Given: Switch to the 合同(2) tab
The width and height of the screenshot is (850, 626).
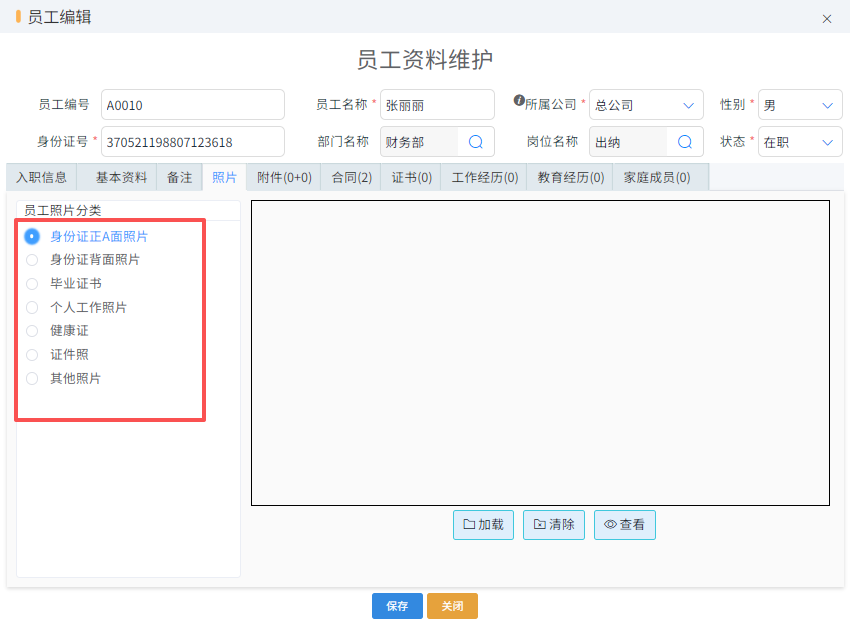Looking at the screenshot, I should [352, 177].
